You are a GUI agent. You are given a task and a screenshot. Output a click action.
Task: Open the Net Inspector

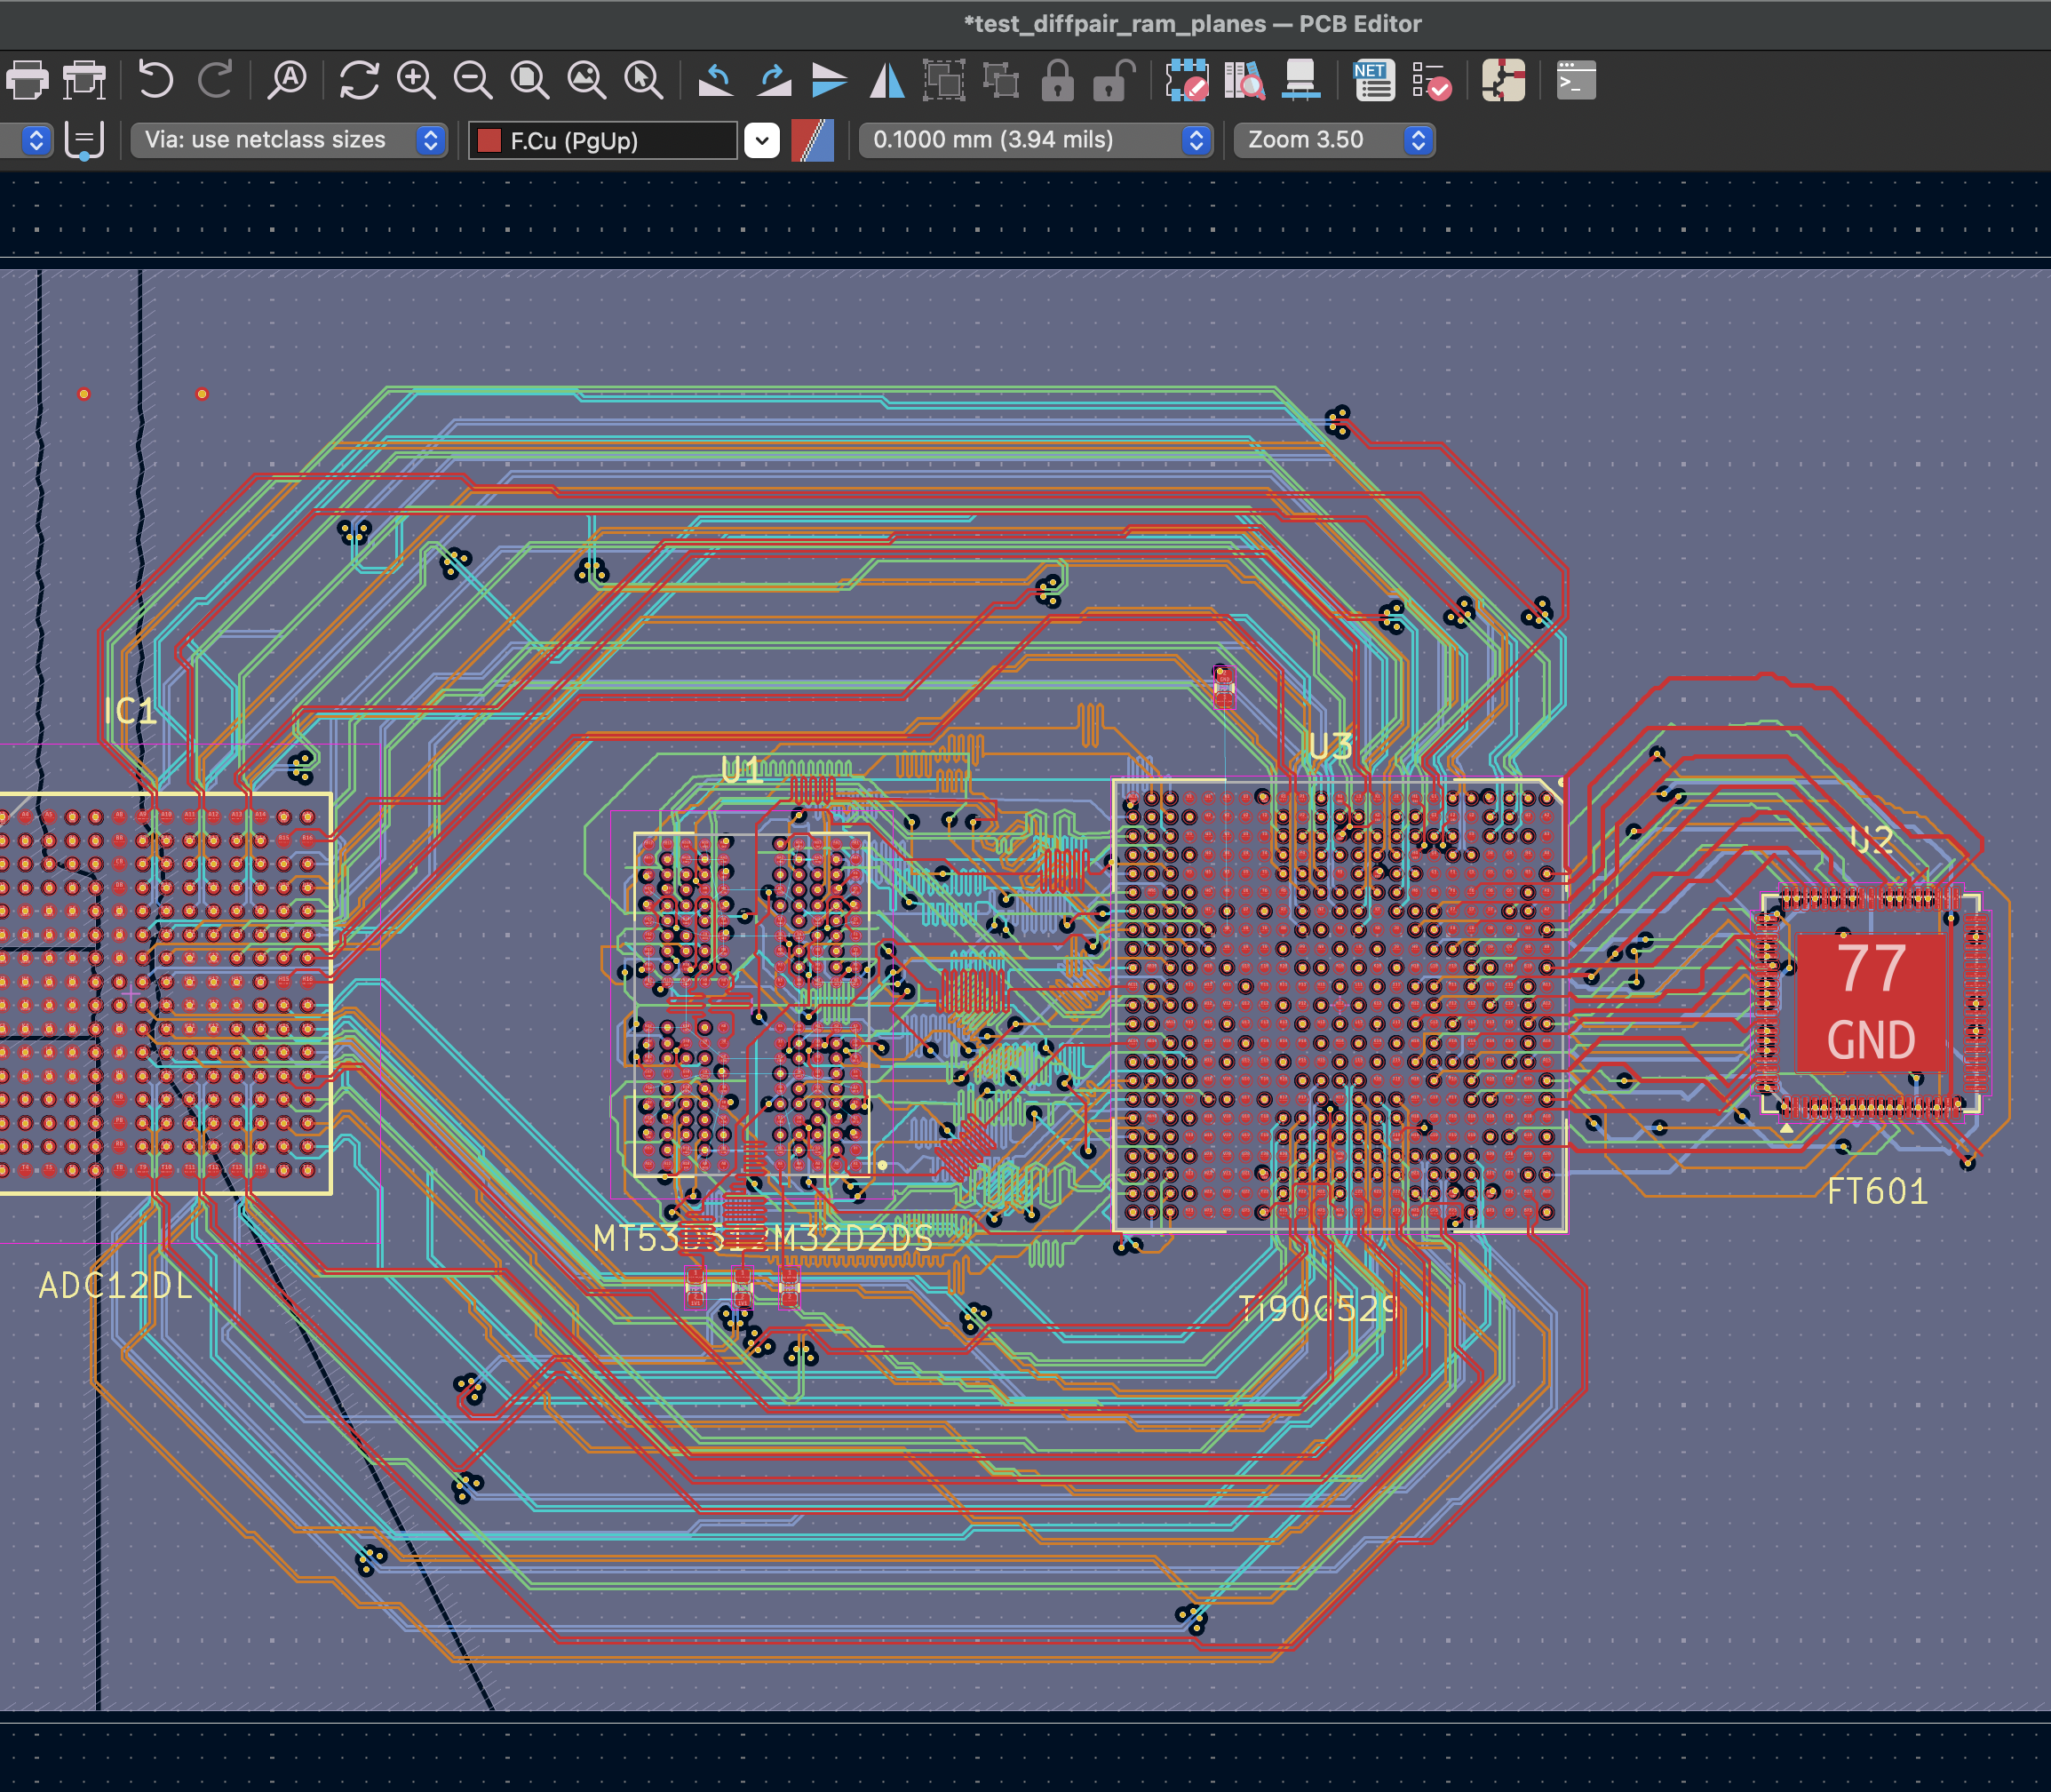pos(1374,80)
